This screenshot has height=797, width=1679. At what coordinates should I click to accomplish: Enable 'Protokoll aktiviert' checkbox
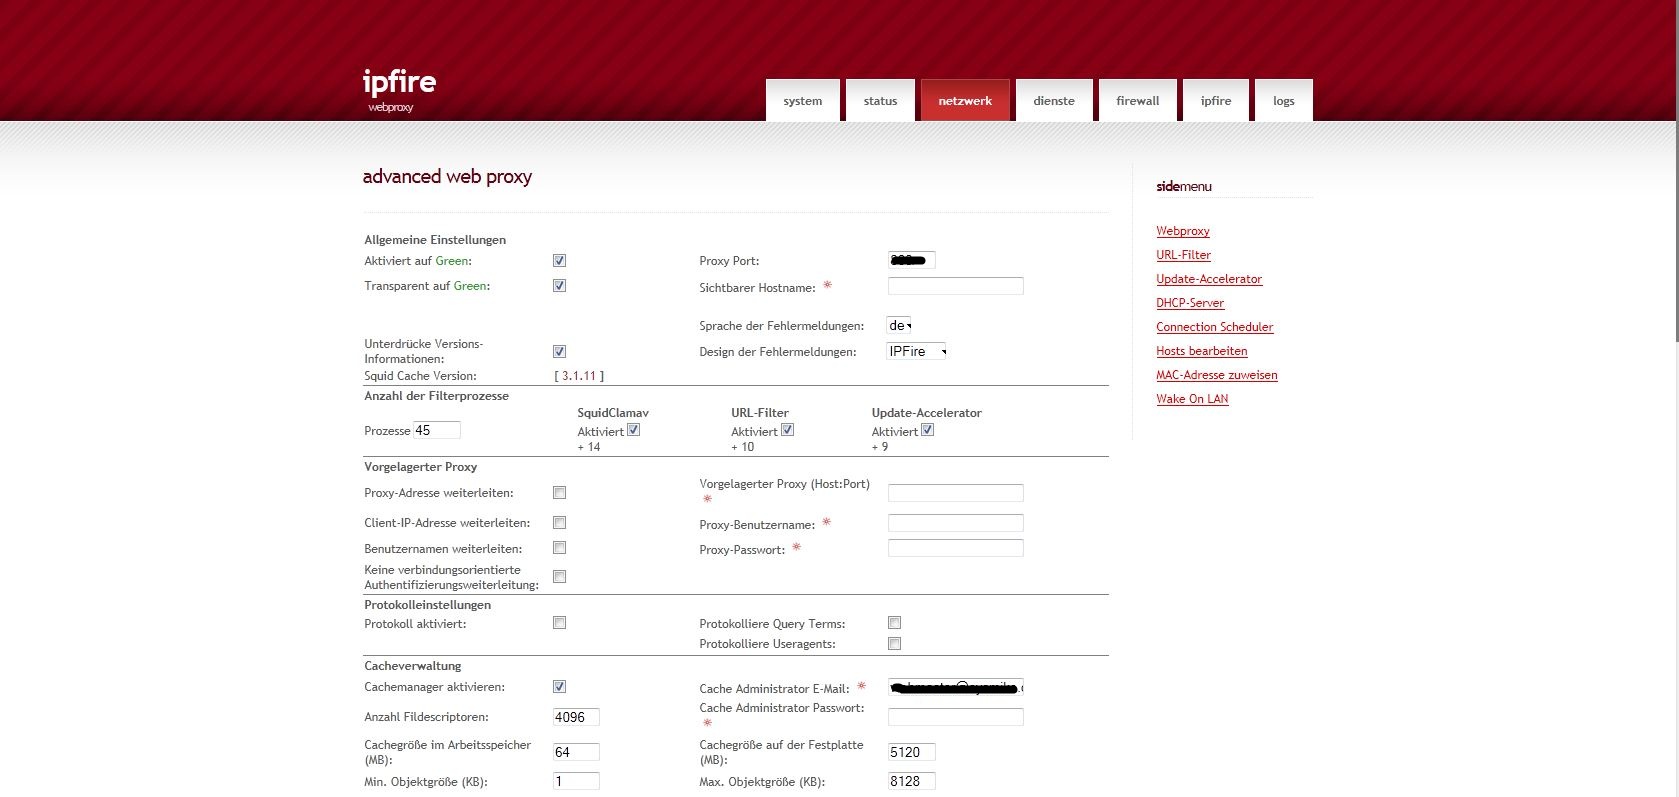tap(559, 623)
